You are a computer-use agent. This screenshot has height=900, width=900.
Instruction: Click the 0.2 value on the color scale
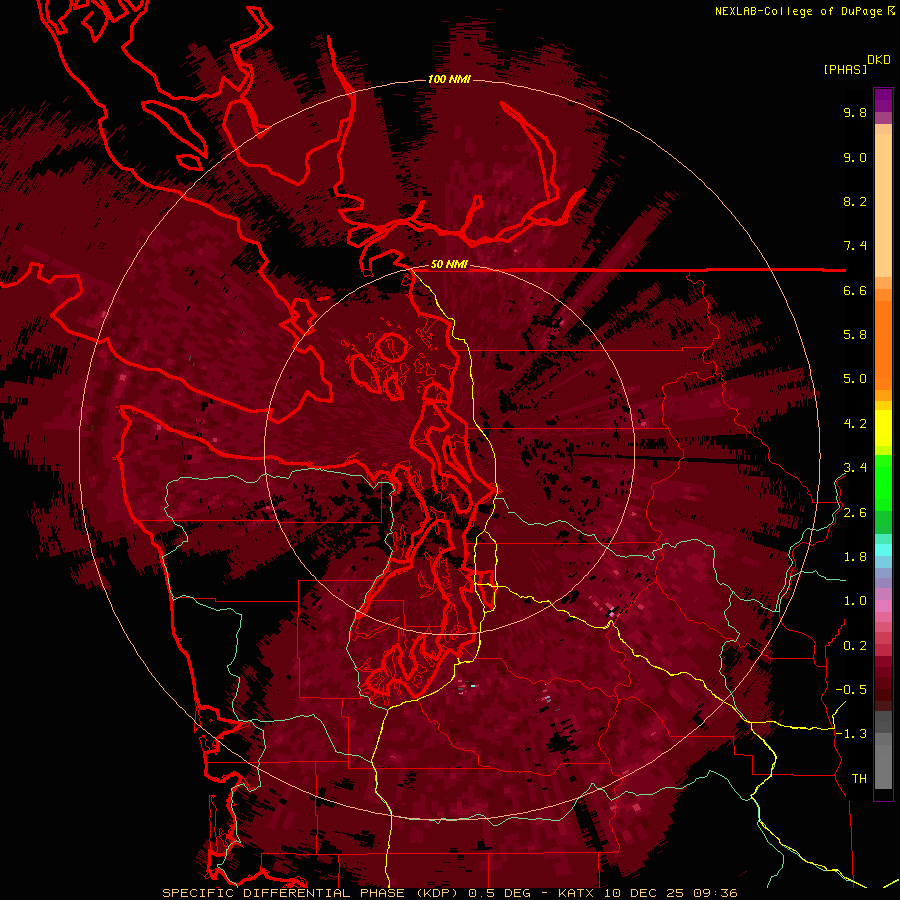click(x=855, y=646)
